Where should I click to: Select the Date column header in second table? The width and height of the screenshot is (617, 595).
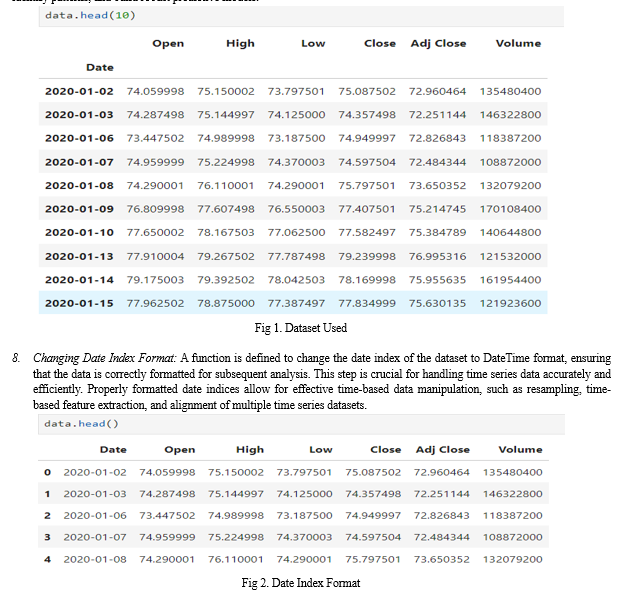[113, 450]
